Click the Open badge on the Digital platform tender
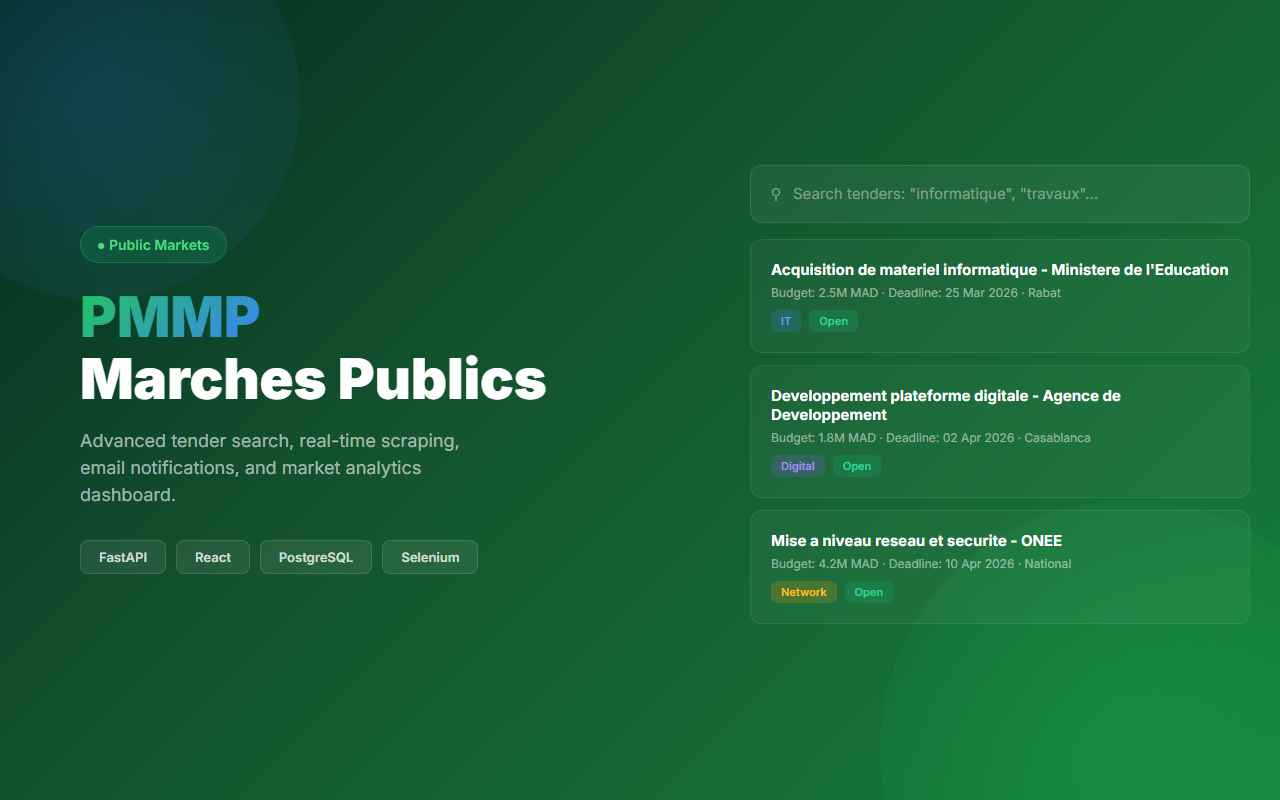The image size is (1280, 800). coord(856,466)
